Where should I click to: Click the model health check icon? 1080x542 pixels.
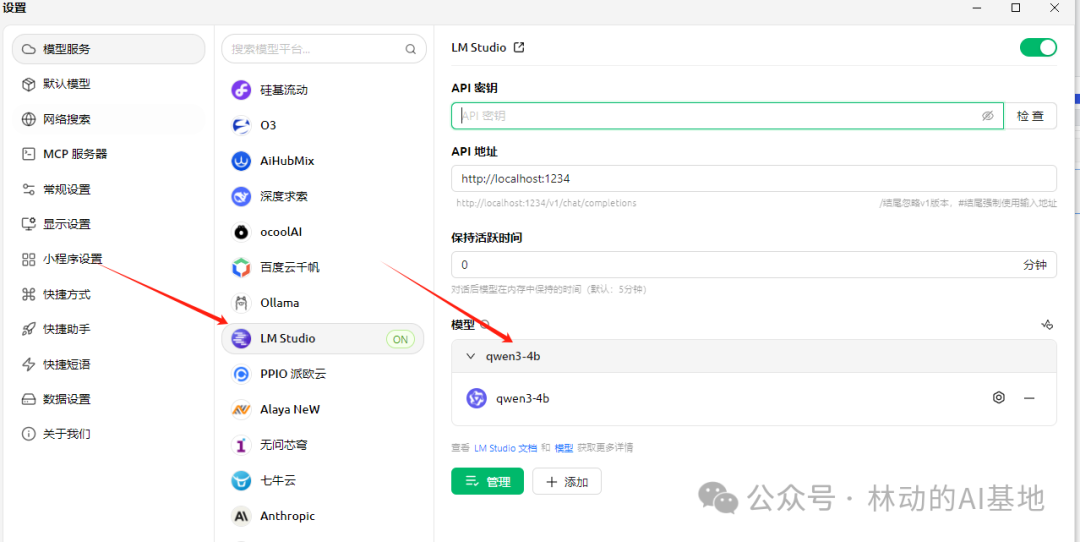coord(1047,324)
